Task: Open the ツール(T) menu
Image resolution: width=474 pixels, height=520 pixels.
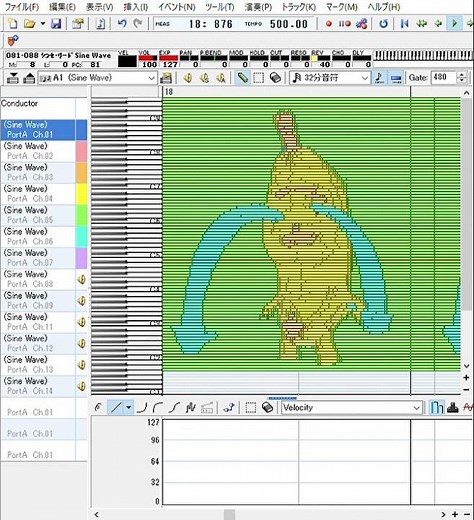Action: [220, 7]
